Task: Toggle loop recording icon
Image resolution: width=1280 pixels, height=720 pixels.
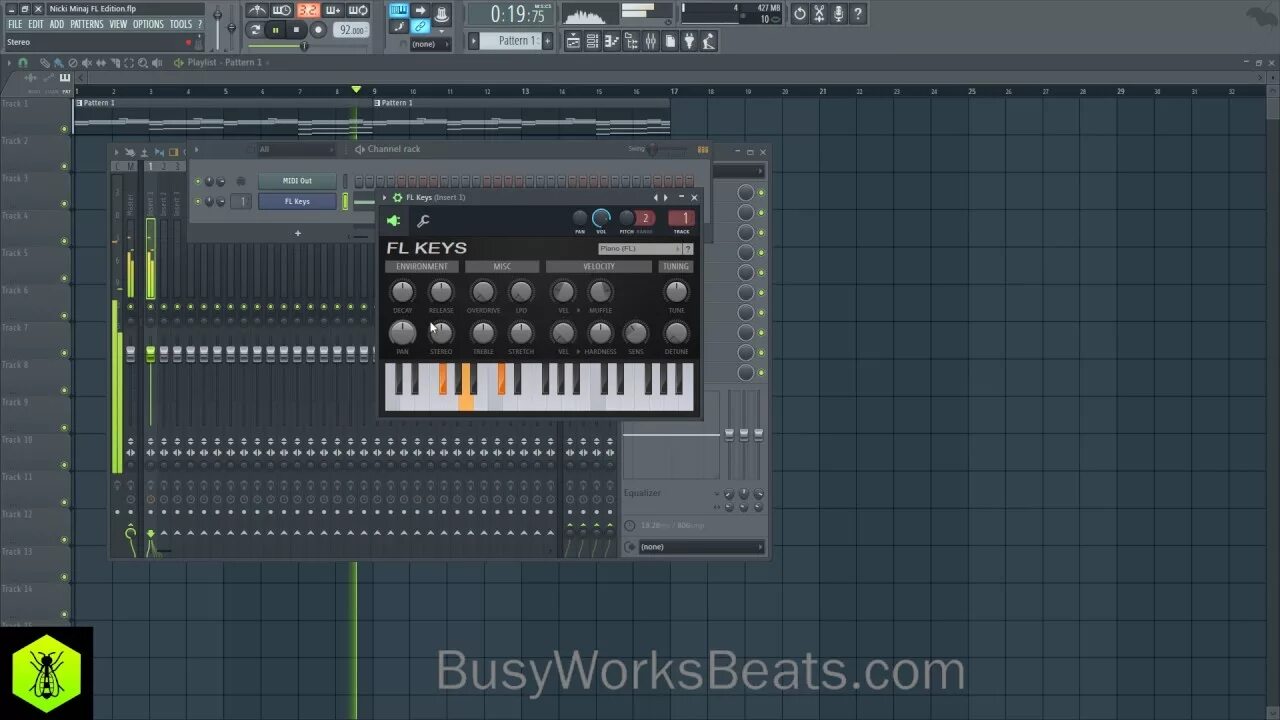Action: pos(358,10)
